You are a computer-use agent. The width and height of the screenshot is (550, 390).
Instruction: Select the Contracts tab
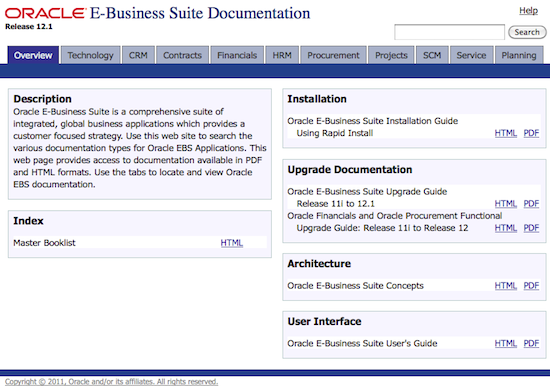pyautogui.click(x=182, y=55)
